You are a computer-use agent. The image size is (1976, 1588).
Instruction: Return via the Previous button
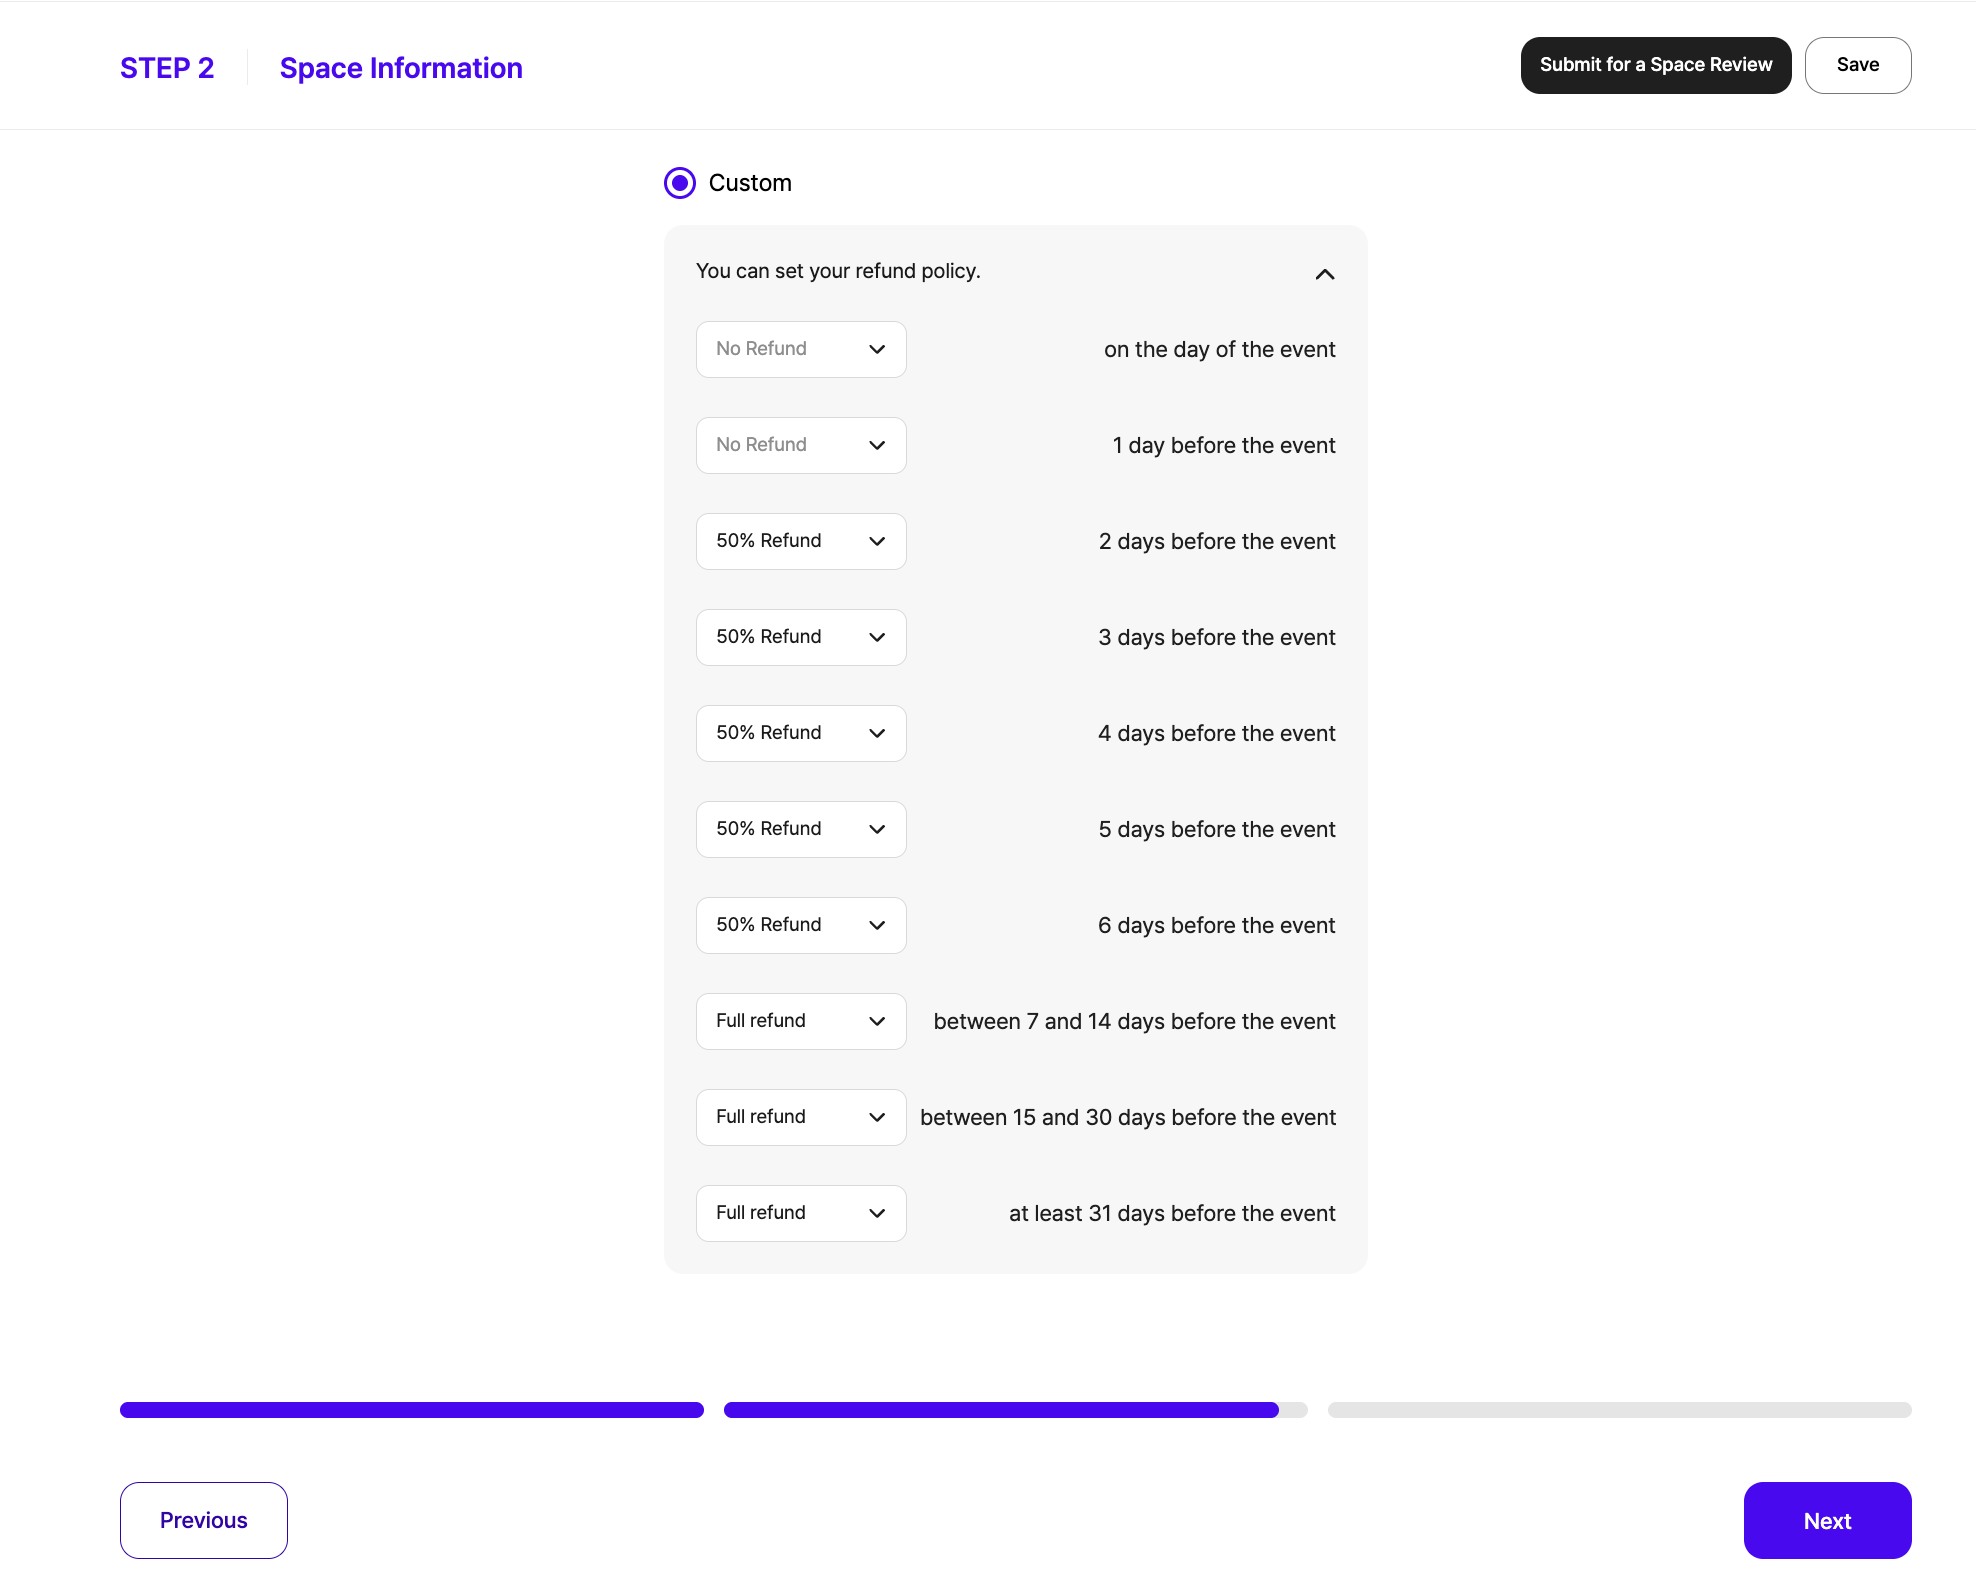204,1520
